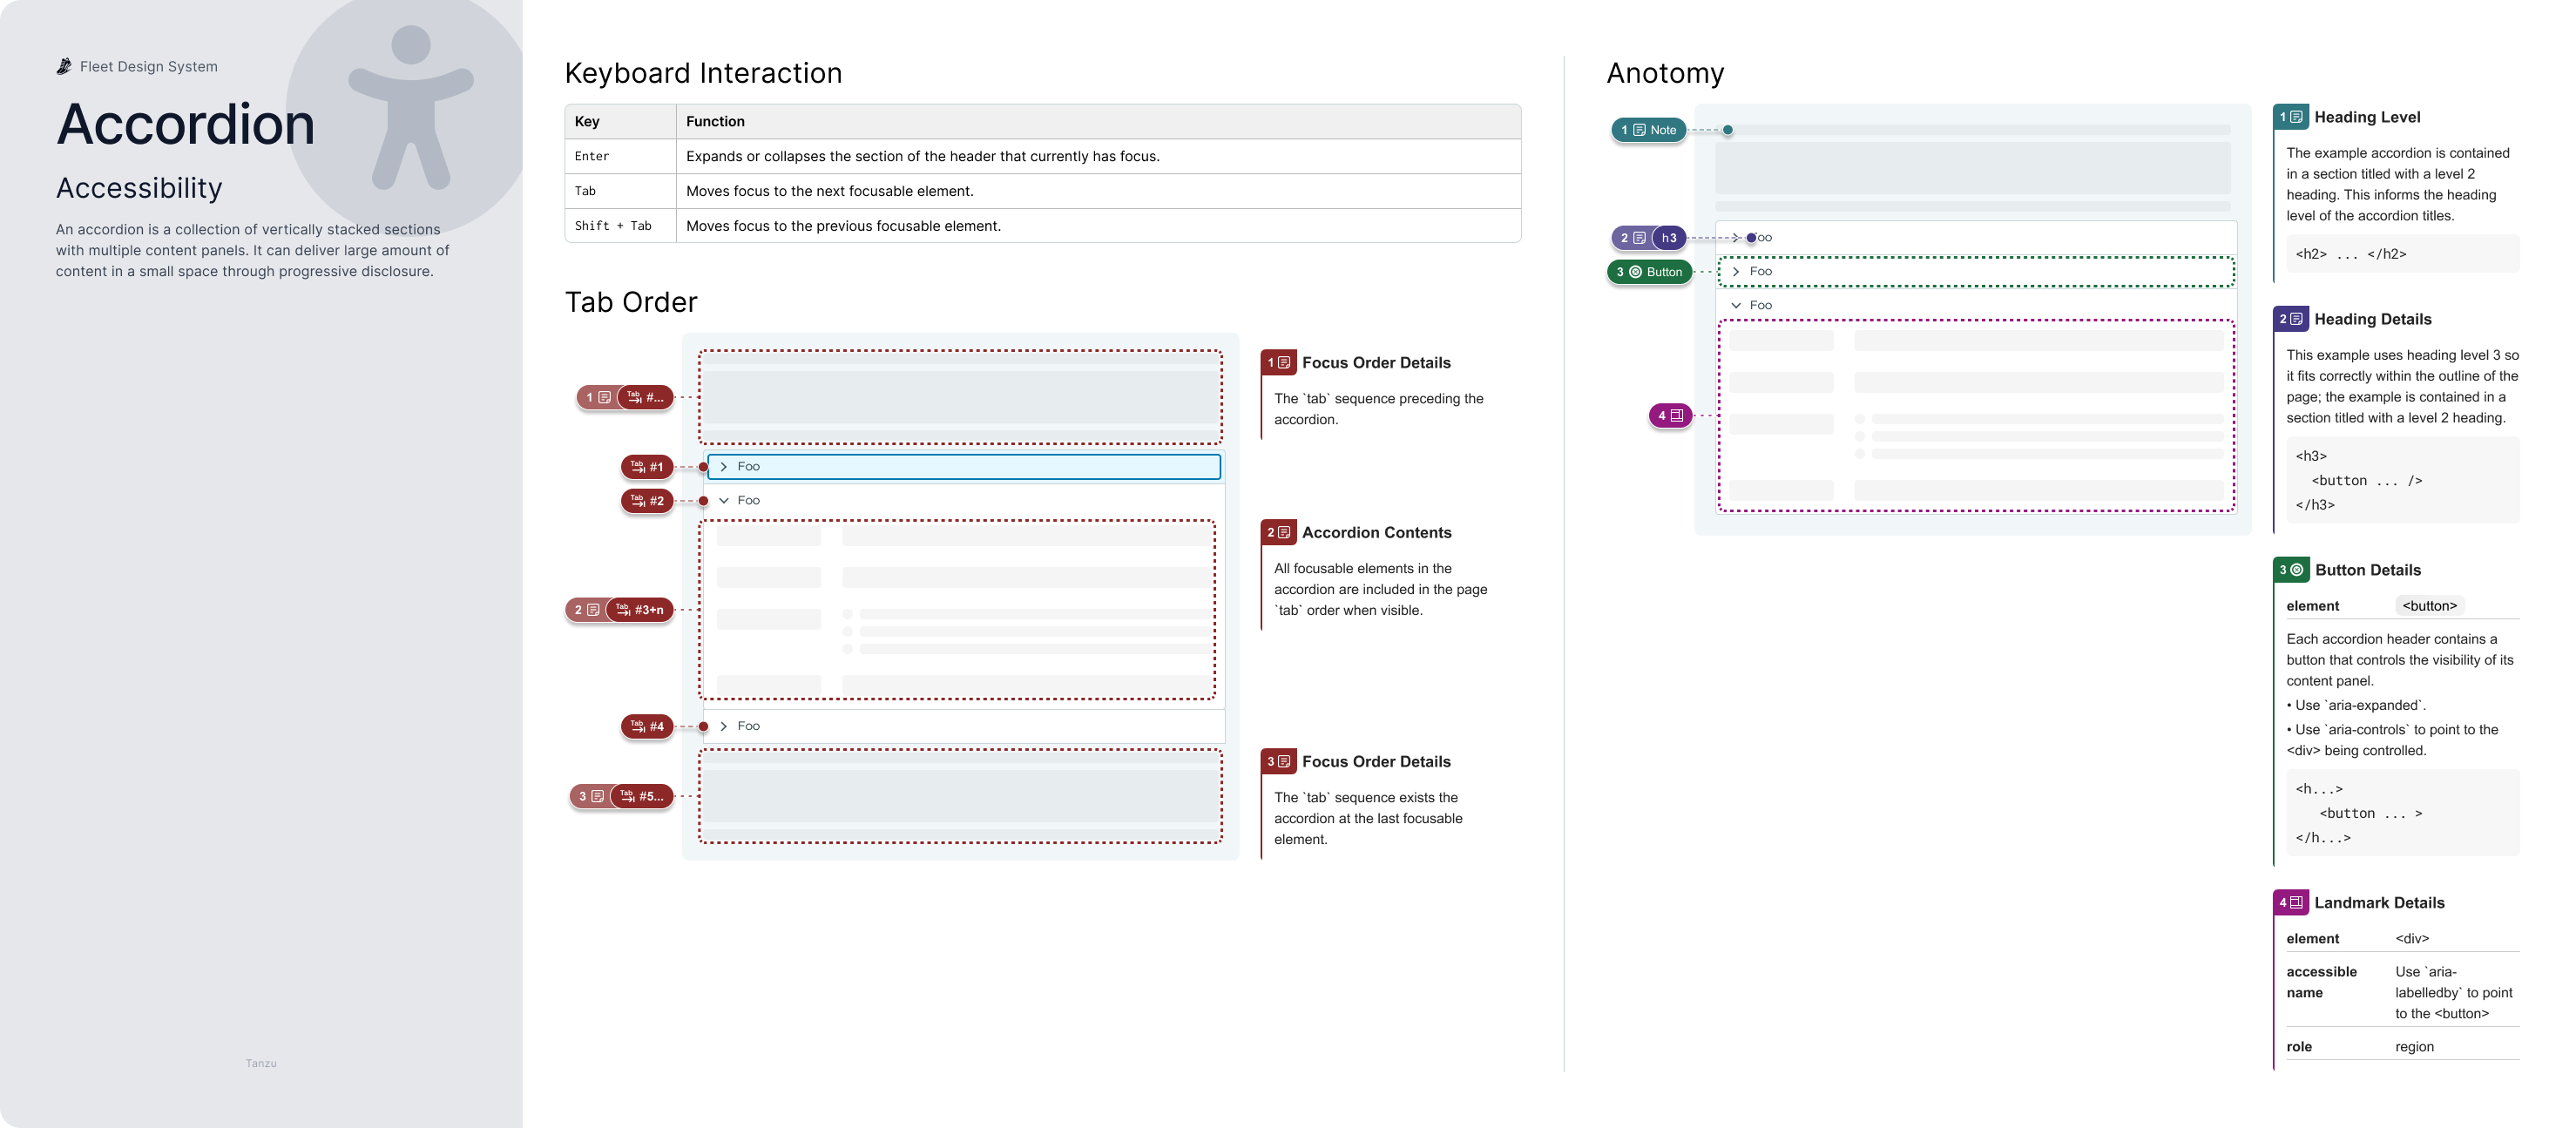Click the <button ... /> code line under <h3>

coord(2366,481)
